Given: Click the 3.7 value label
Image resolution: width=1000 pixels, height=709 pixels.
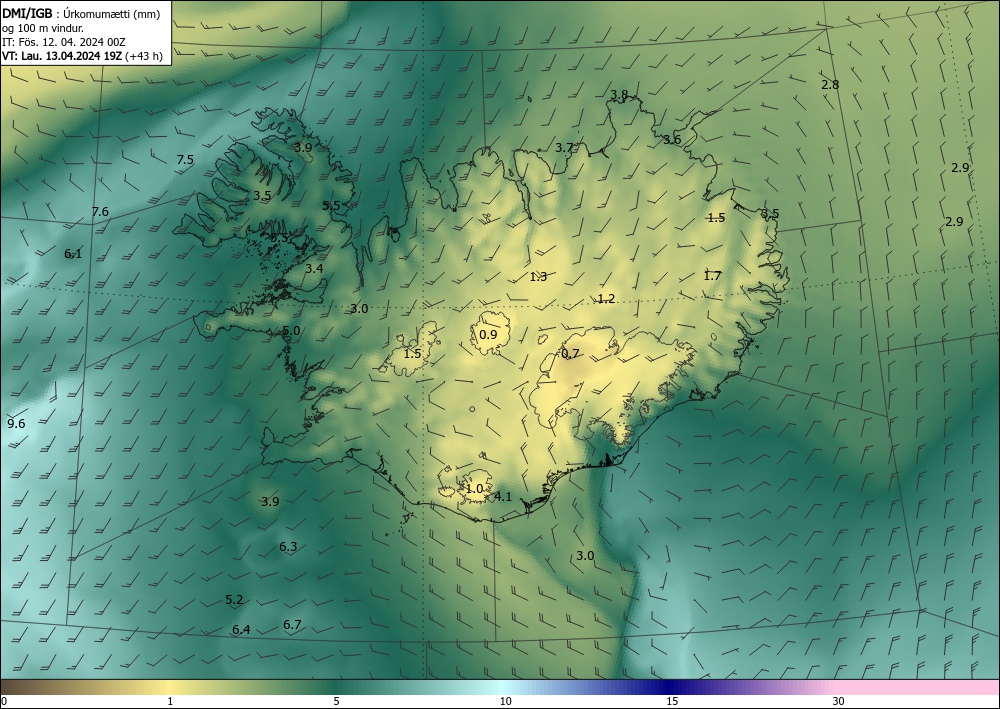Looking at the screenshot, I should [x=564, y=148].
